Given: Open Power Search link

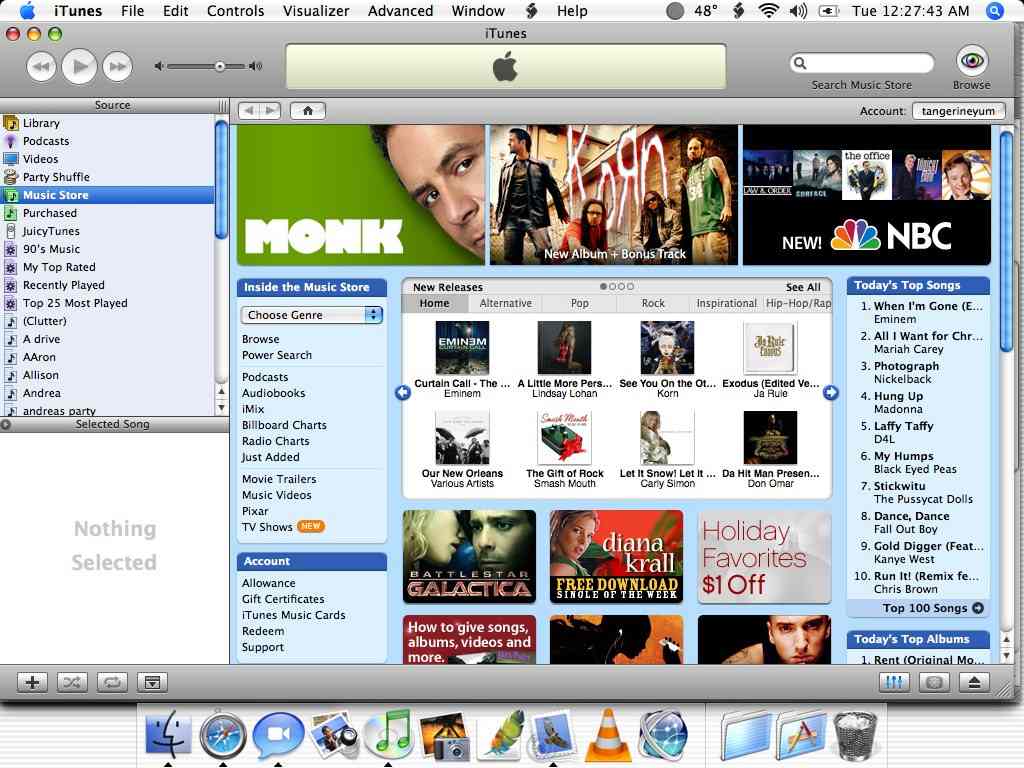Looking at the screenshot, I should [277, 355].
